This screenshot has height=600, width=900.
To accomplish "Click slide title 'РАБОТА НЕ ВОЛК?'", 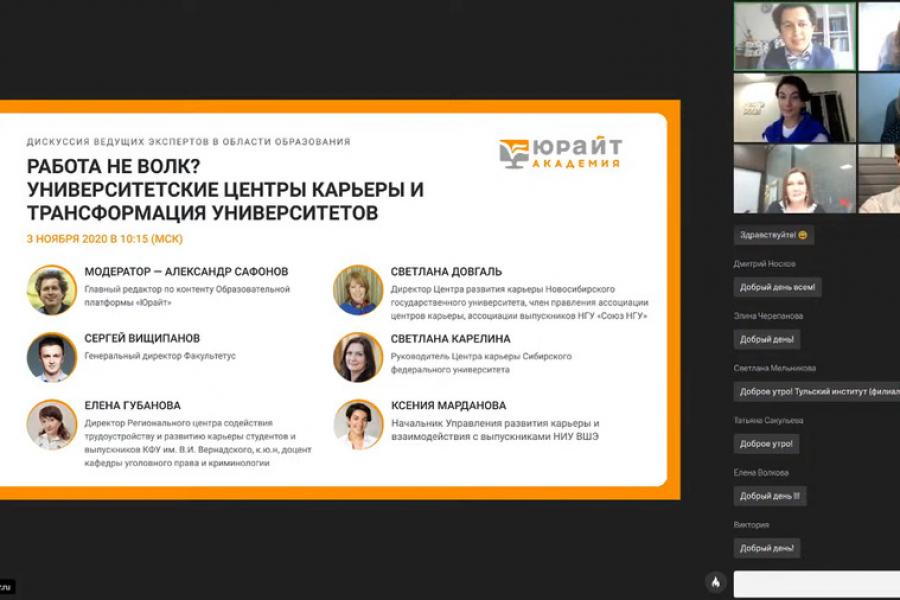I will click(114, 167).
